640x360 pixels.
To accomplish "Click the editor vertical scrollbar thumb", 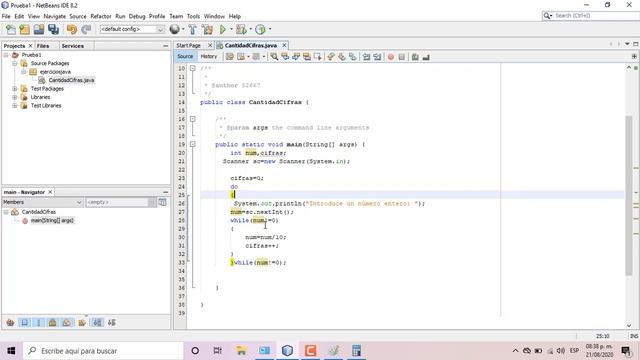I will 629,196.
